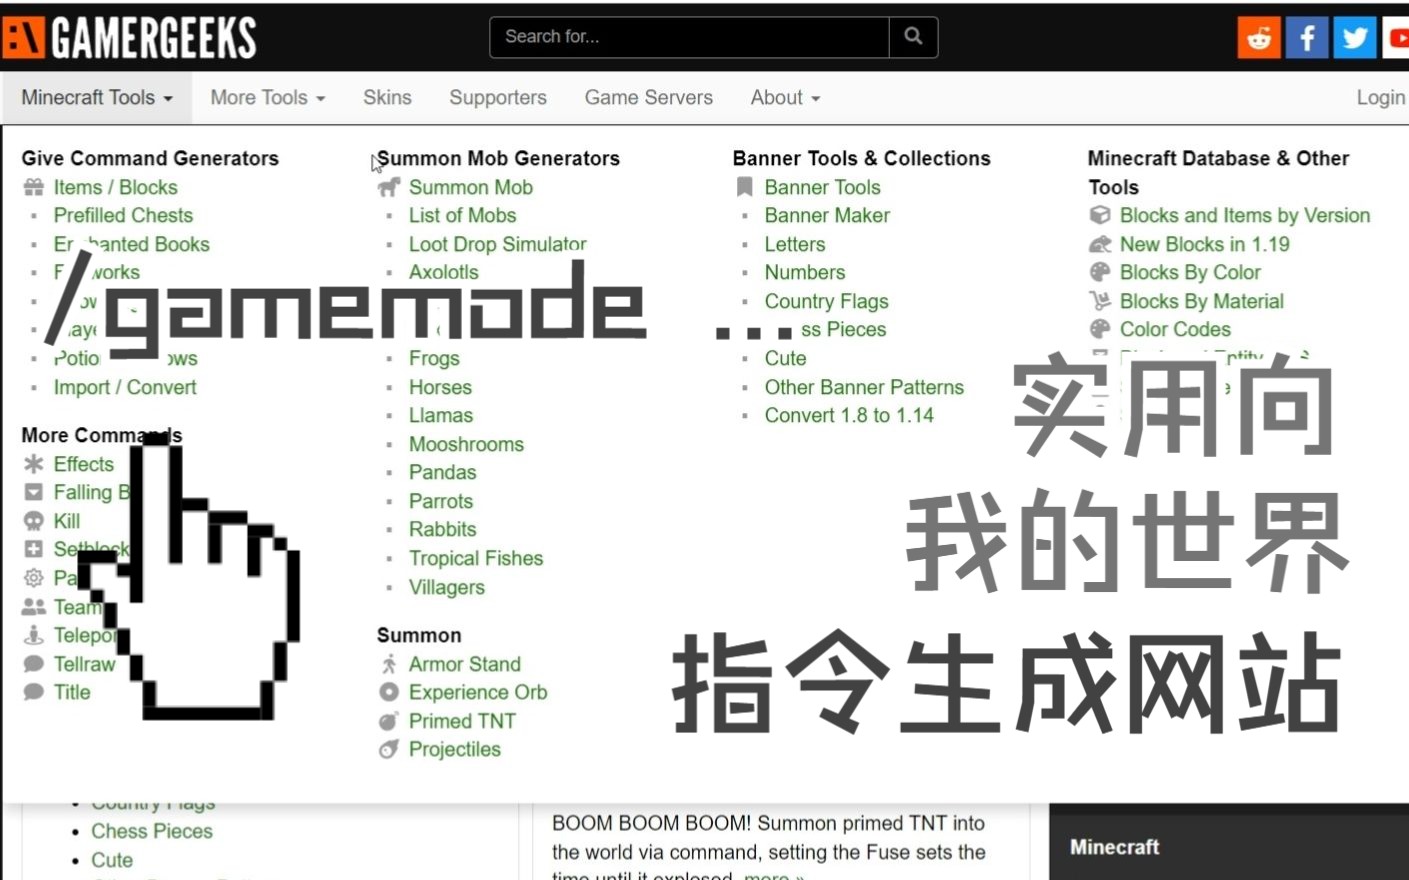
Task: Open the Reddit social icon
Action: tap(1259, 38)
